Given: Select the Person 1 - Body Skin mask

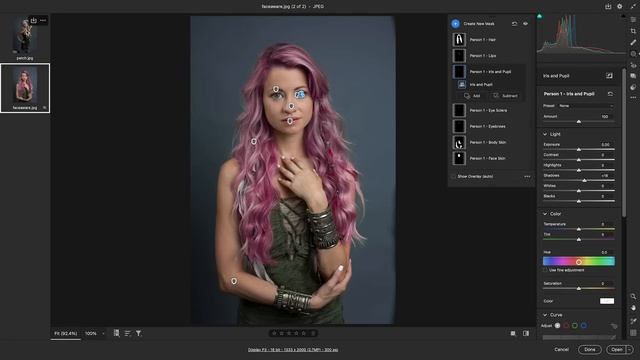Looking at the screenshot, I should (489, 142).
